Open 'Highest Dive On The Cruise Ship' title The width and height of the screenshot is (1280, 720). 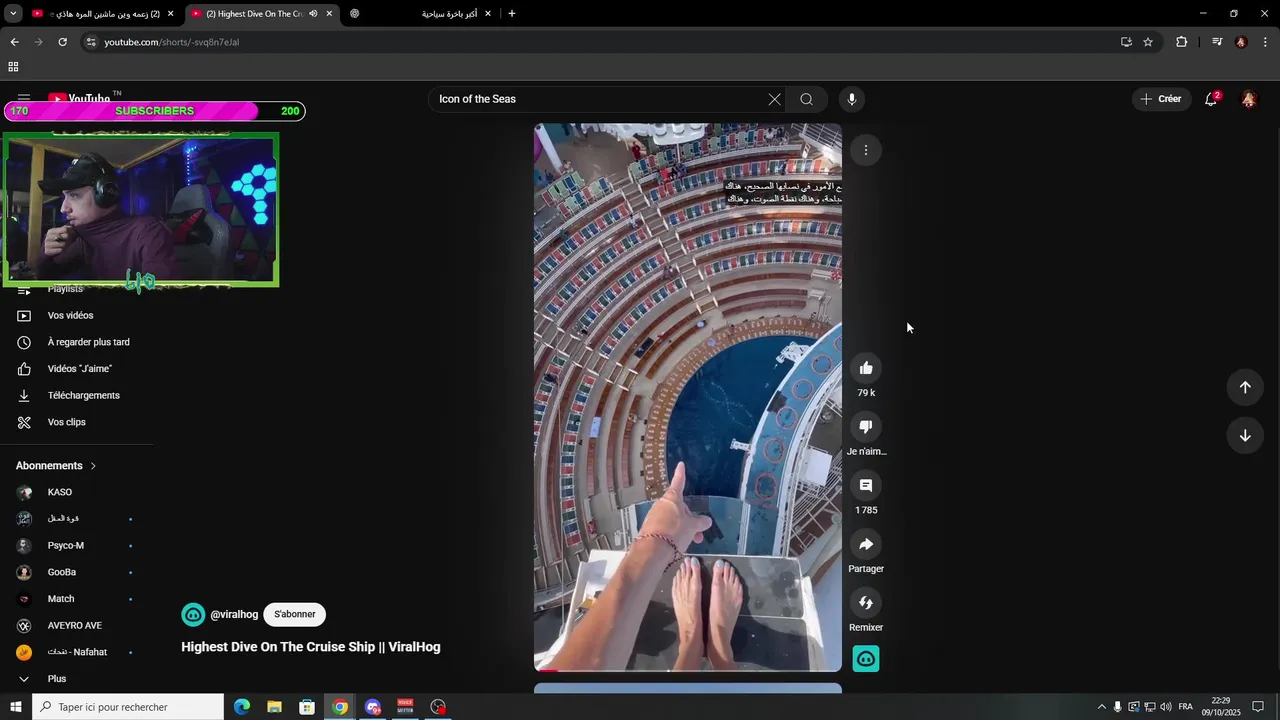(x=311, y=647)
